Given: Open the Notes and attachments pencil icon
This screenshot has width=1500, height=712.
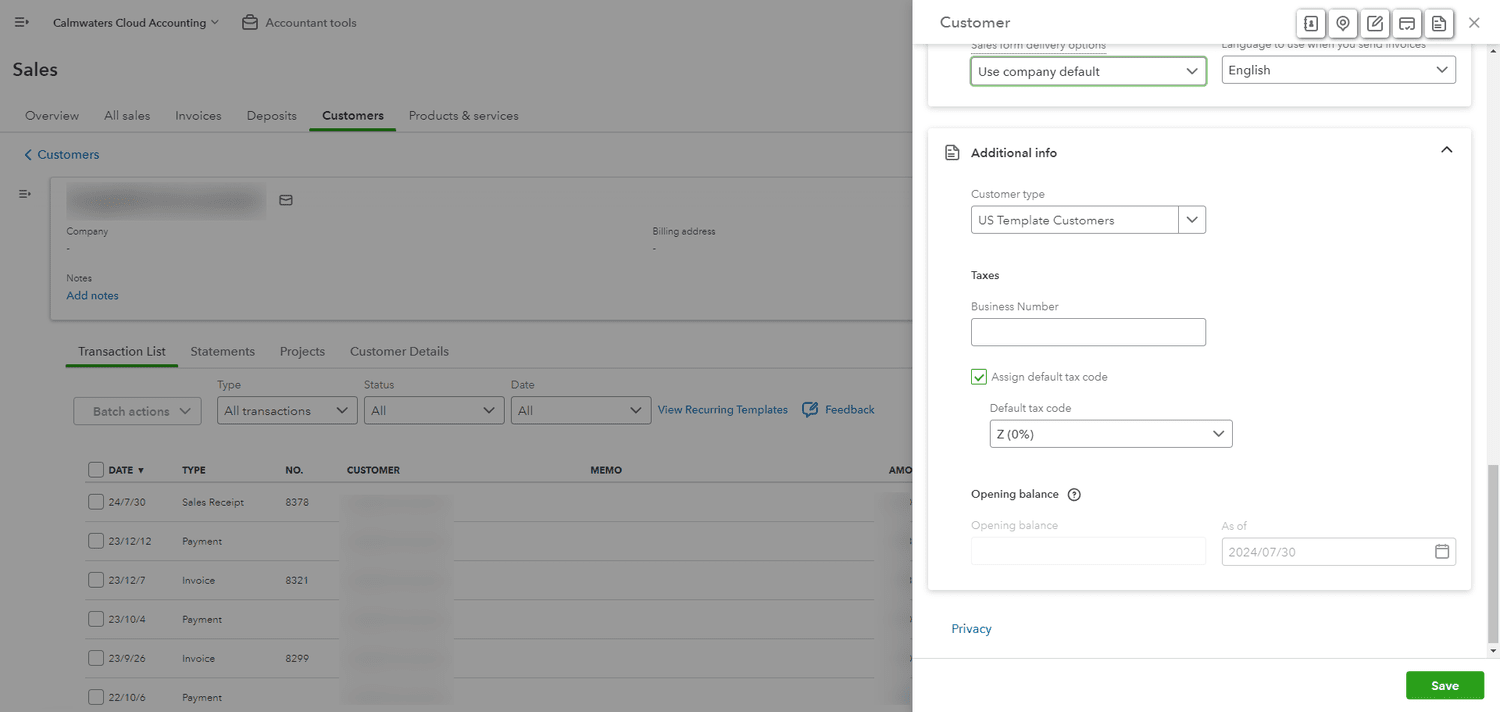Looking at the screenshot, I should (x=1374, y=23).
